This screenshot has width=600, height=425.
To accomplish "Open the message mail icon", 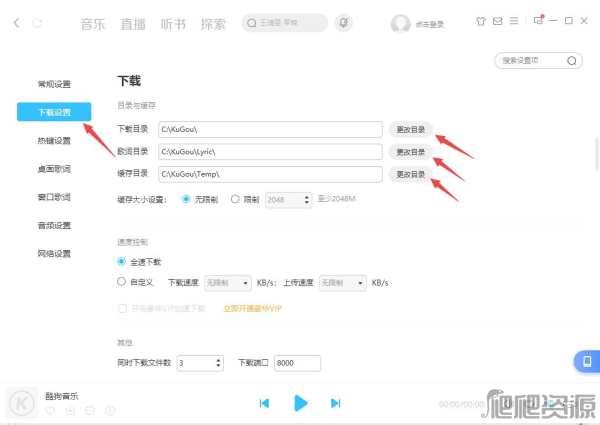I will (x=497, y=21).
